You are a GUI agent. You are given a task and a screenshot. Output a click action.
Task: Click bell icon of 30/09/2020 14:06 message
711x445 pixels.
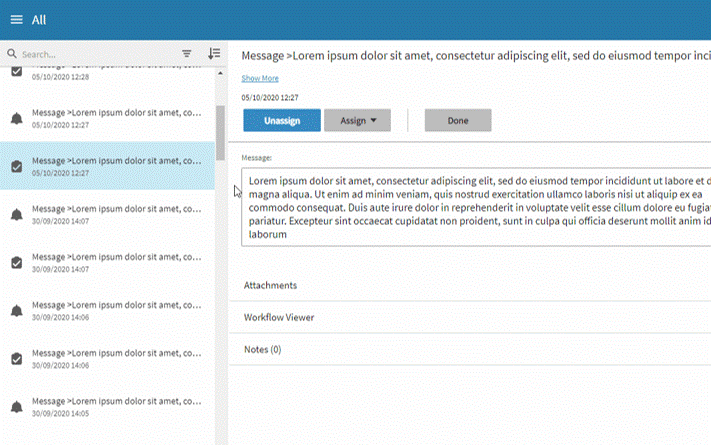point(16,311)
